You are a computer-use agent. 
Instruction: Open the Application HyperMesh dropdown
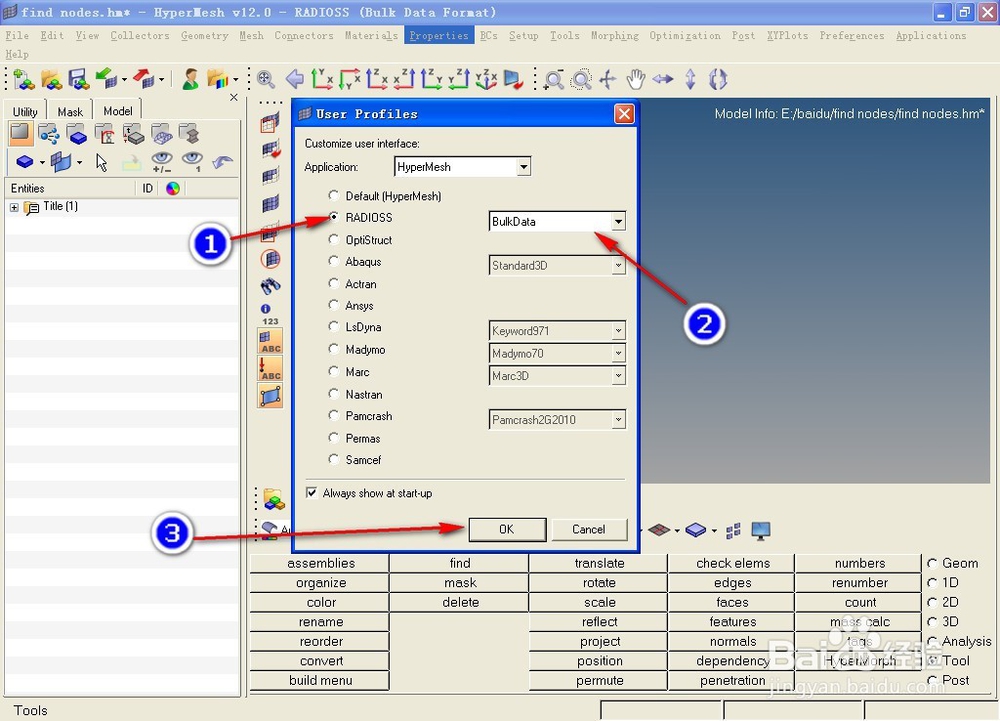524,167
